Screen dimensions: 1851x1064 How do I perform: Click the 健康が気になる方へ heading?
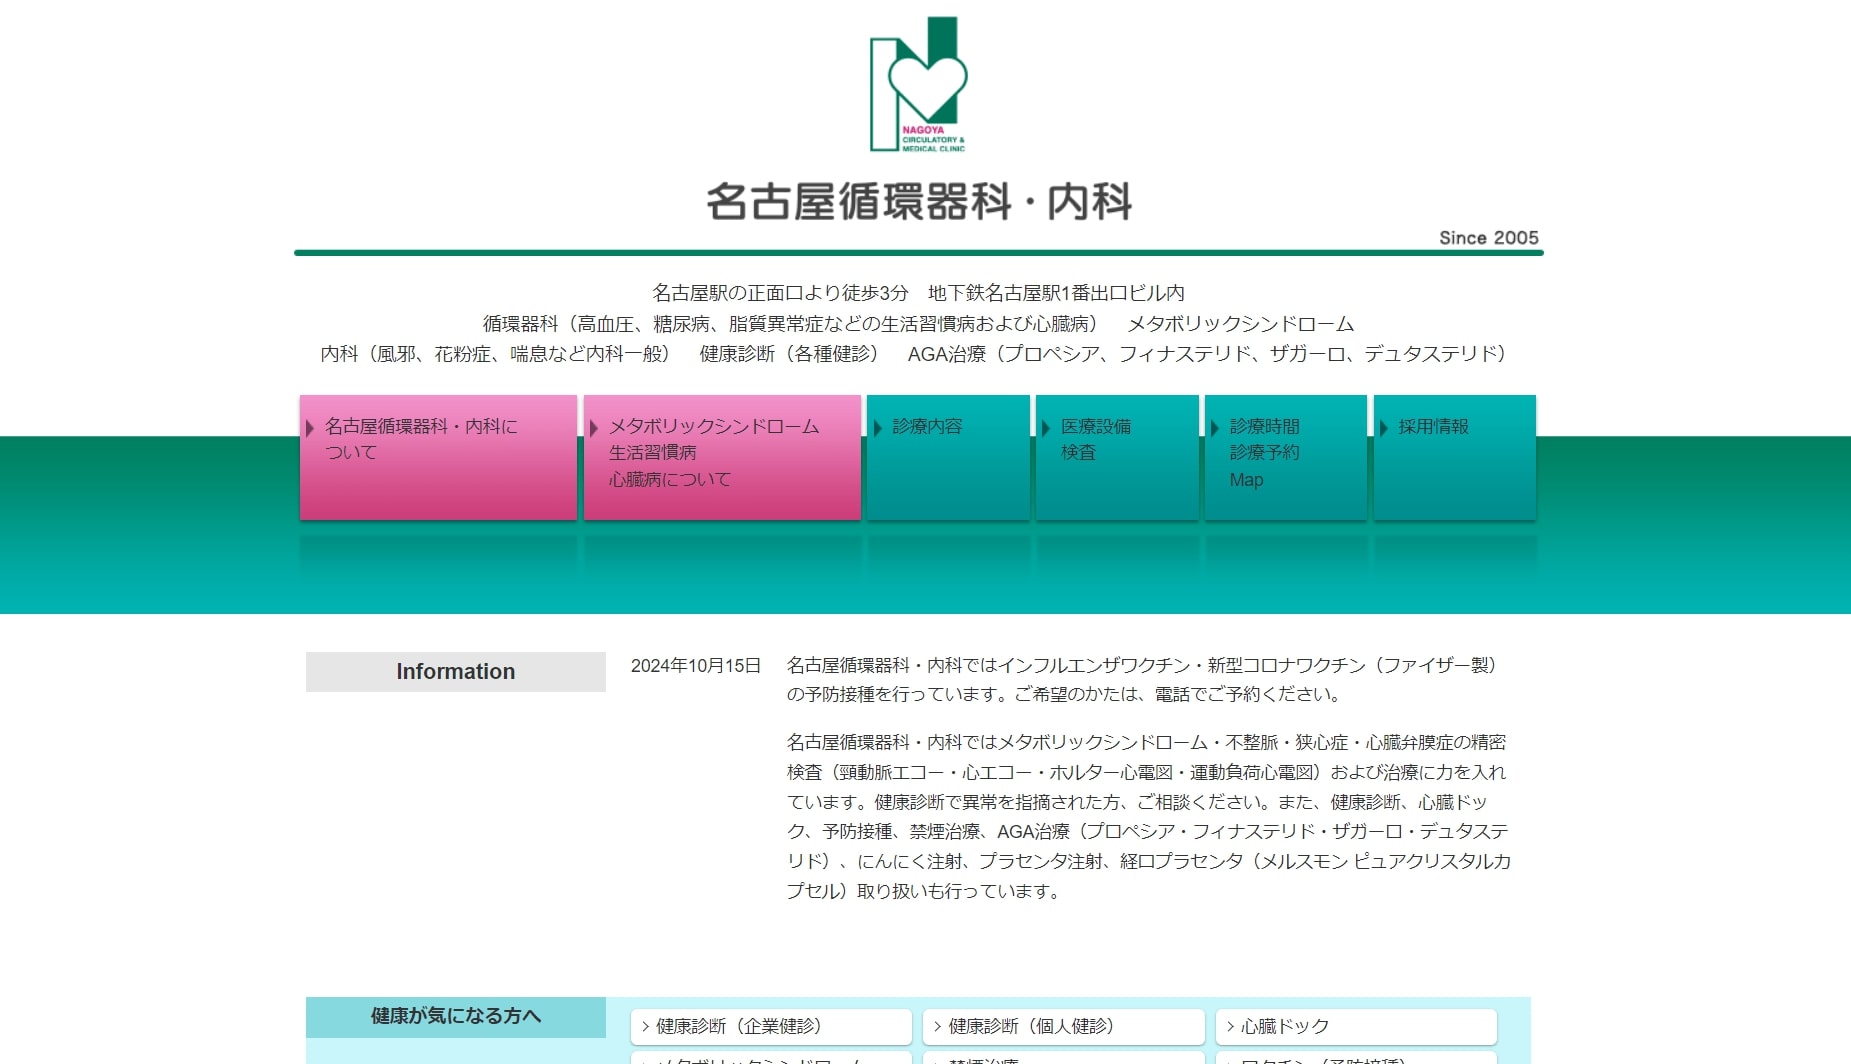pos(456,1017)
